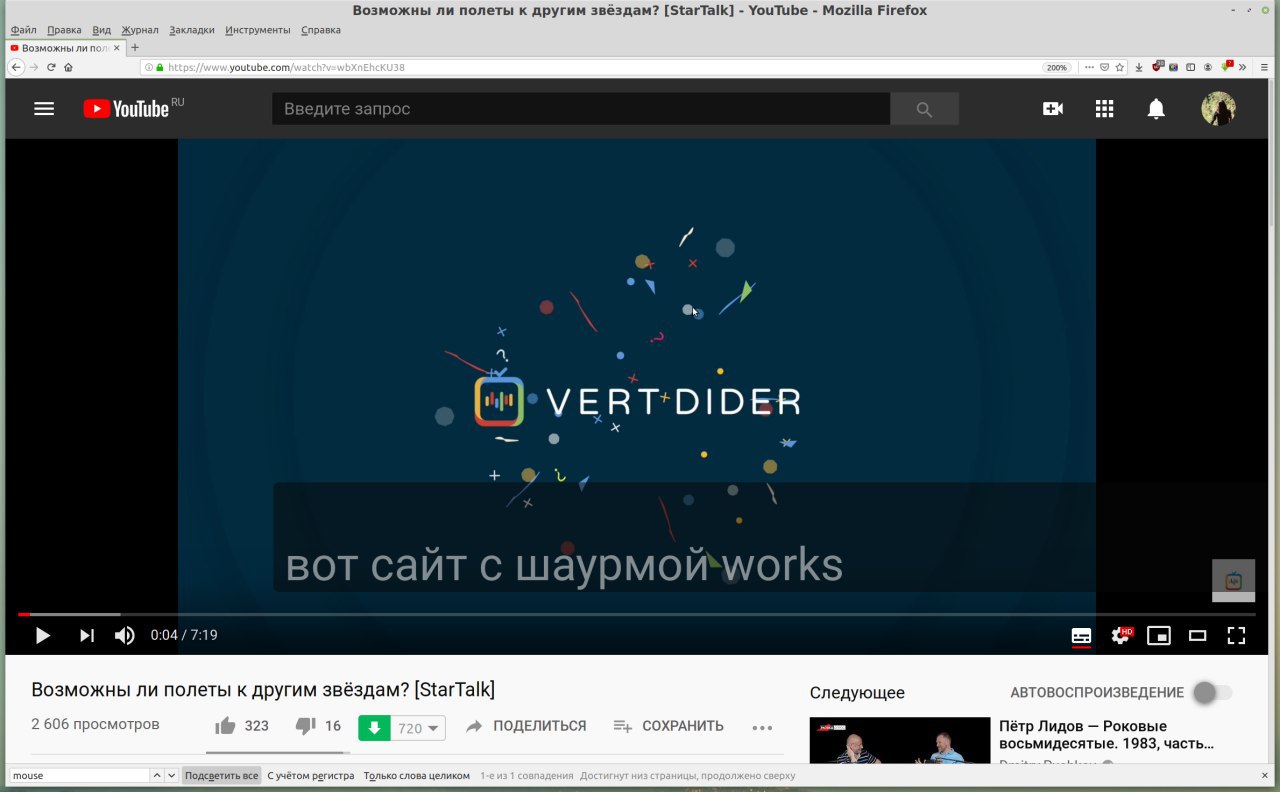
Task: Open the Firefox downloads panel
Action: click(1139, 67)
